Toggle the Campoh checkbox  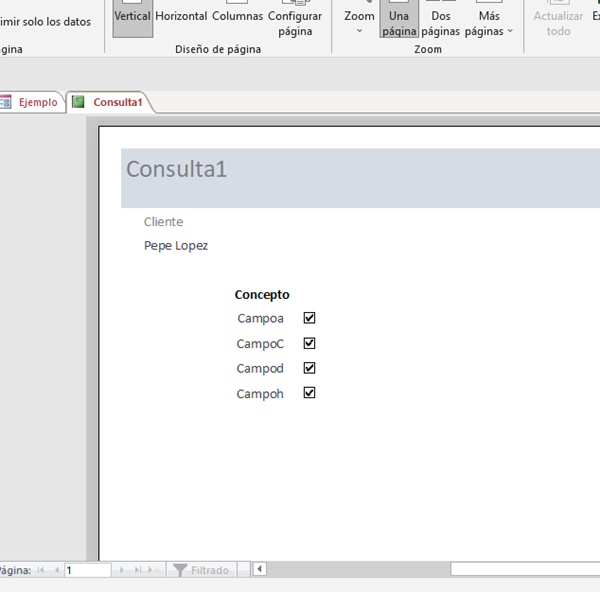[309, 393]
